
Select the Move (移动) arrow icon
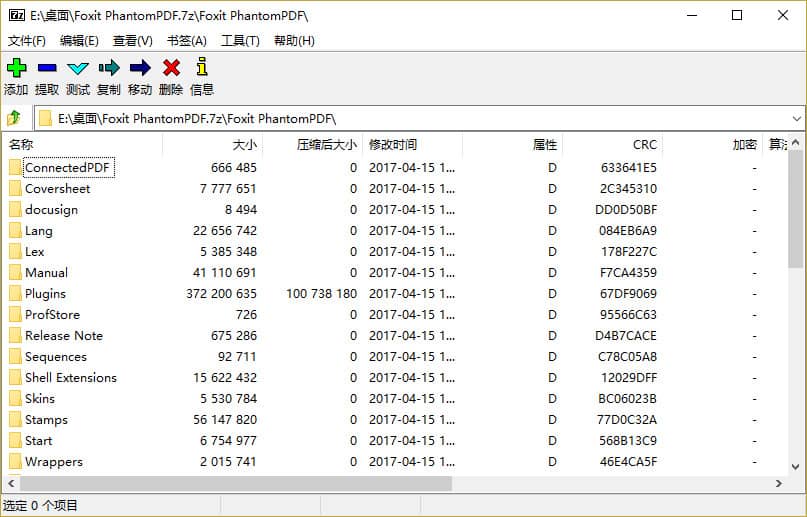click(x=140, y=68)
